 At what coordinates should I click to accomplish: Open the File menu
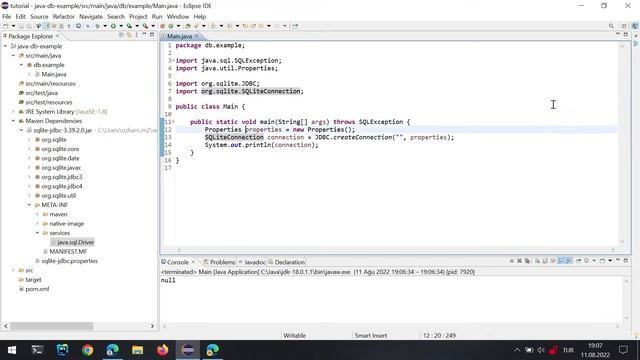(x=7, y=16)
